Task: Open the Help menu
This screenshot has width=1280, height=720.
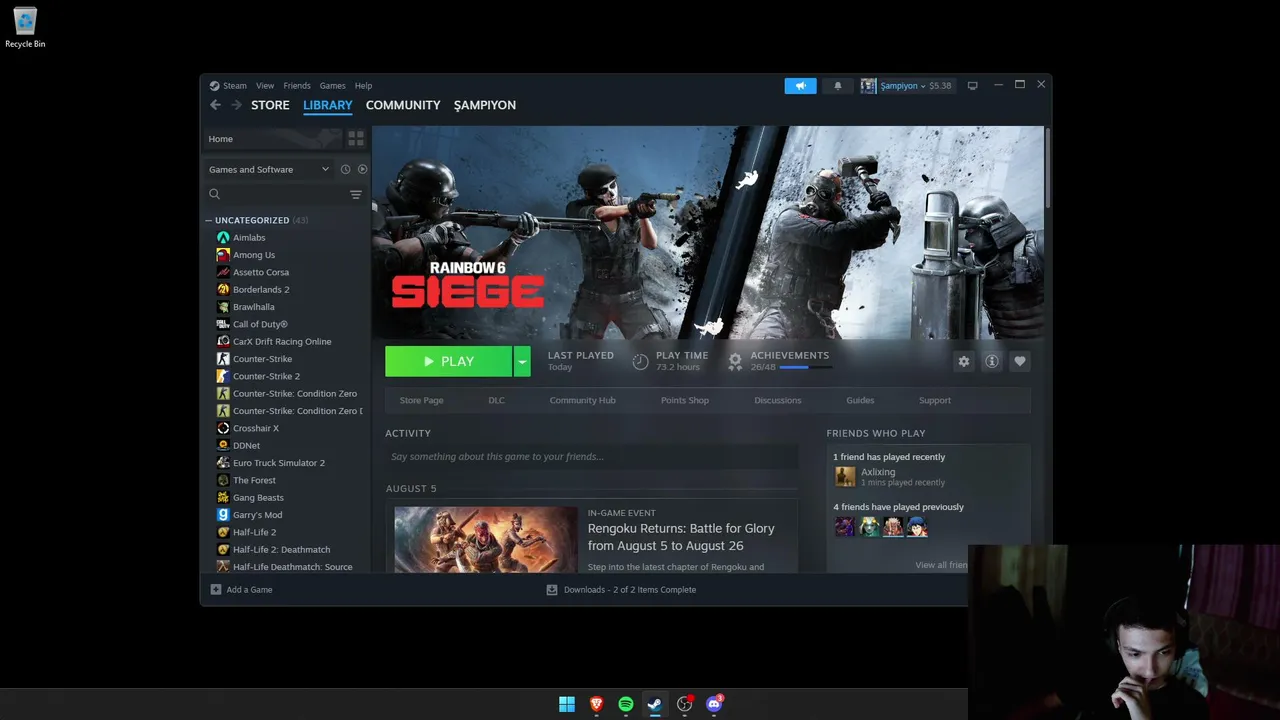Action: click(x=364, y=86)
